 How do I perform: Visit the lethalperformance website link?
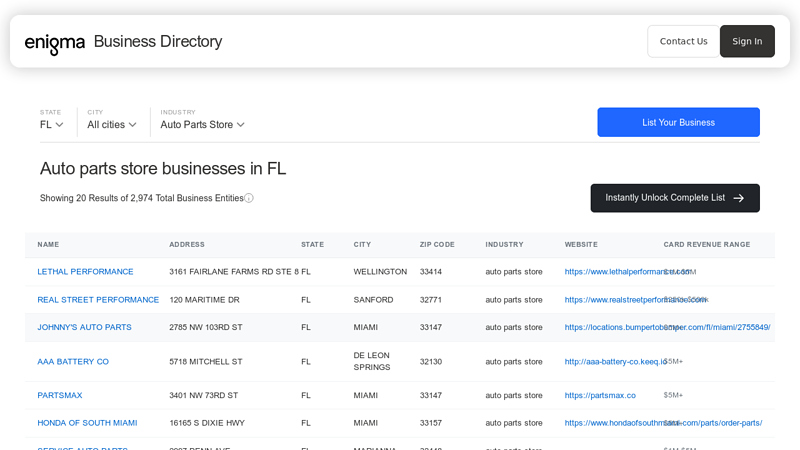coord(627,271)
